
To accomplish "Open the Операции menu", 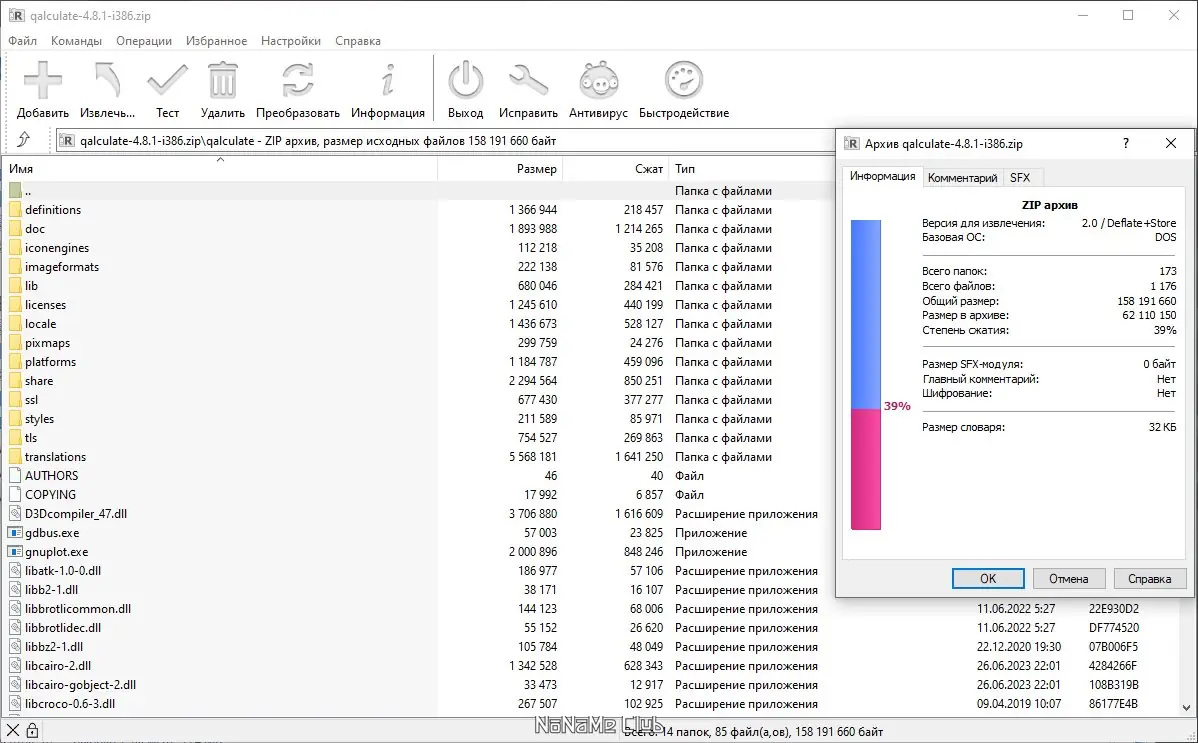I will tap(144, 41).
